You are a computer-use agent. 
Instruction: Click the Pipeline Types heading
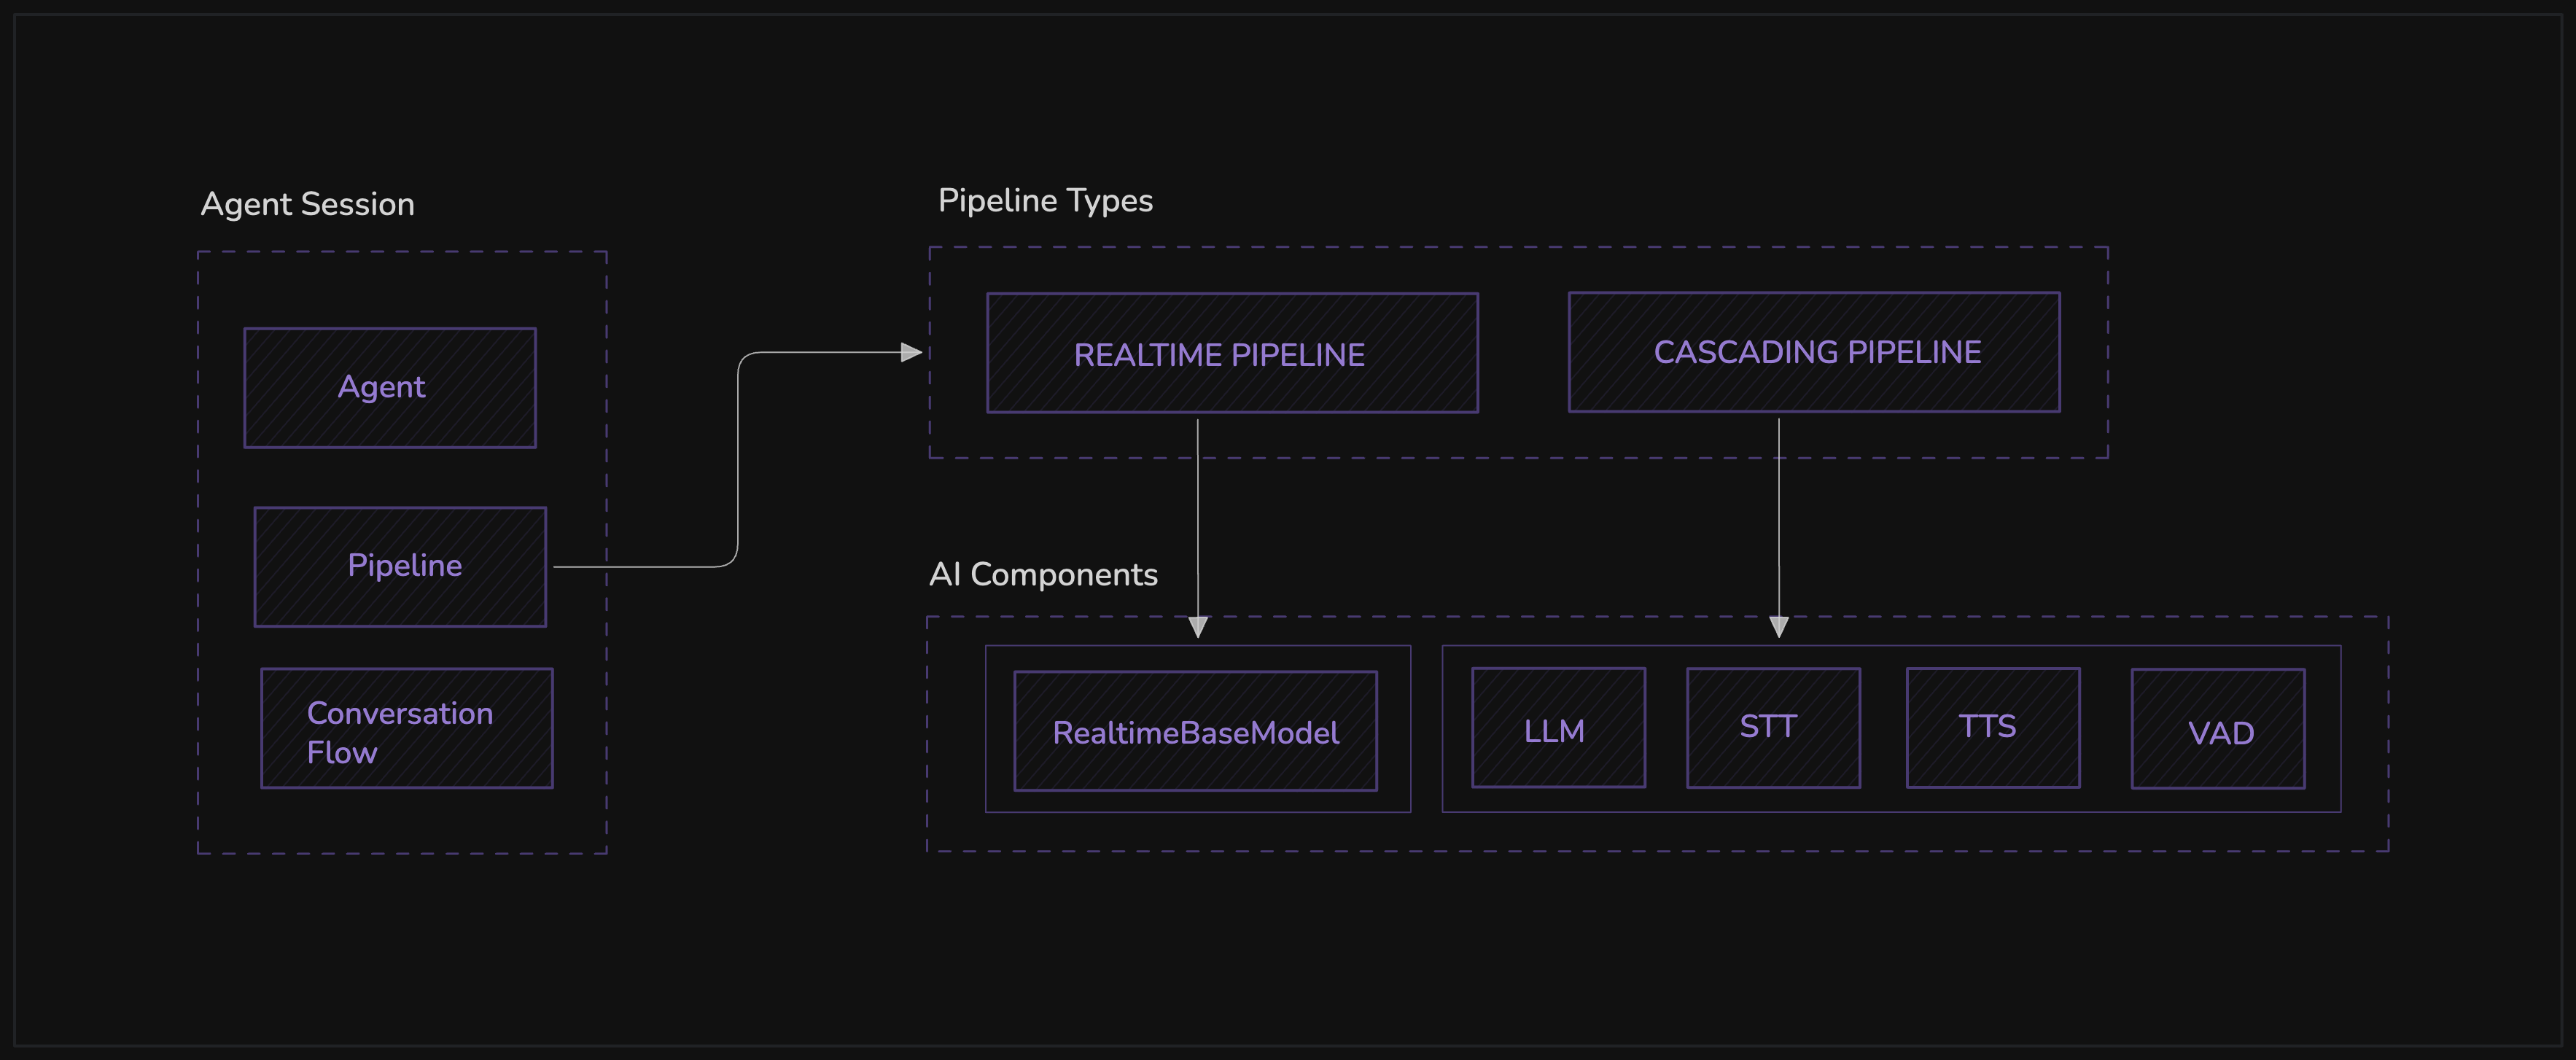coord(1045,201)
